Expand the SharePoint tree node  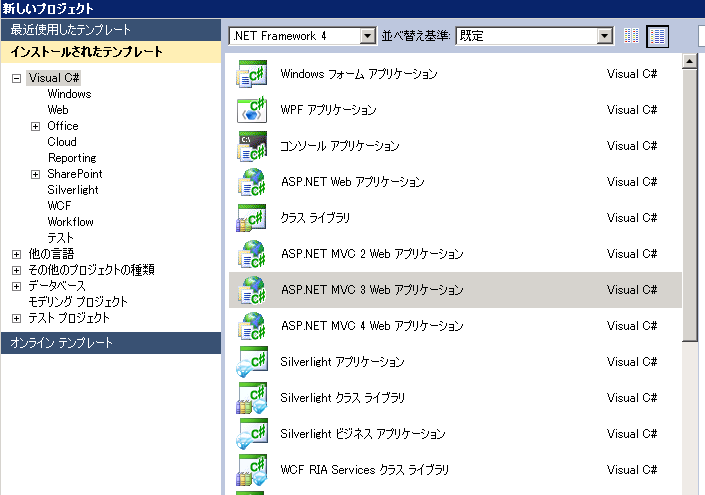click(35, 174)
